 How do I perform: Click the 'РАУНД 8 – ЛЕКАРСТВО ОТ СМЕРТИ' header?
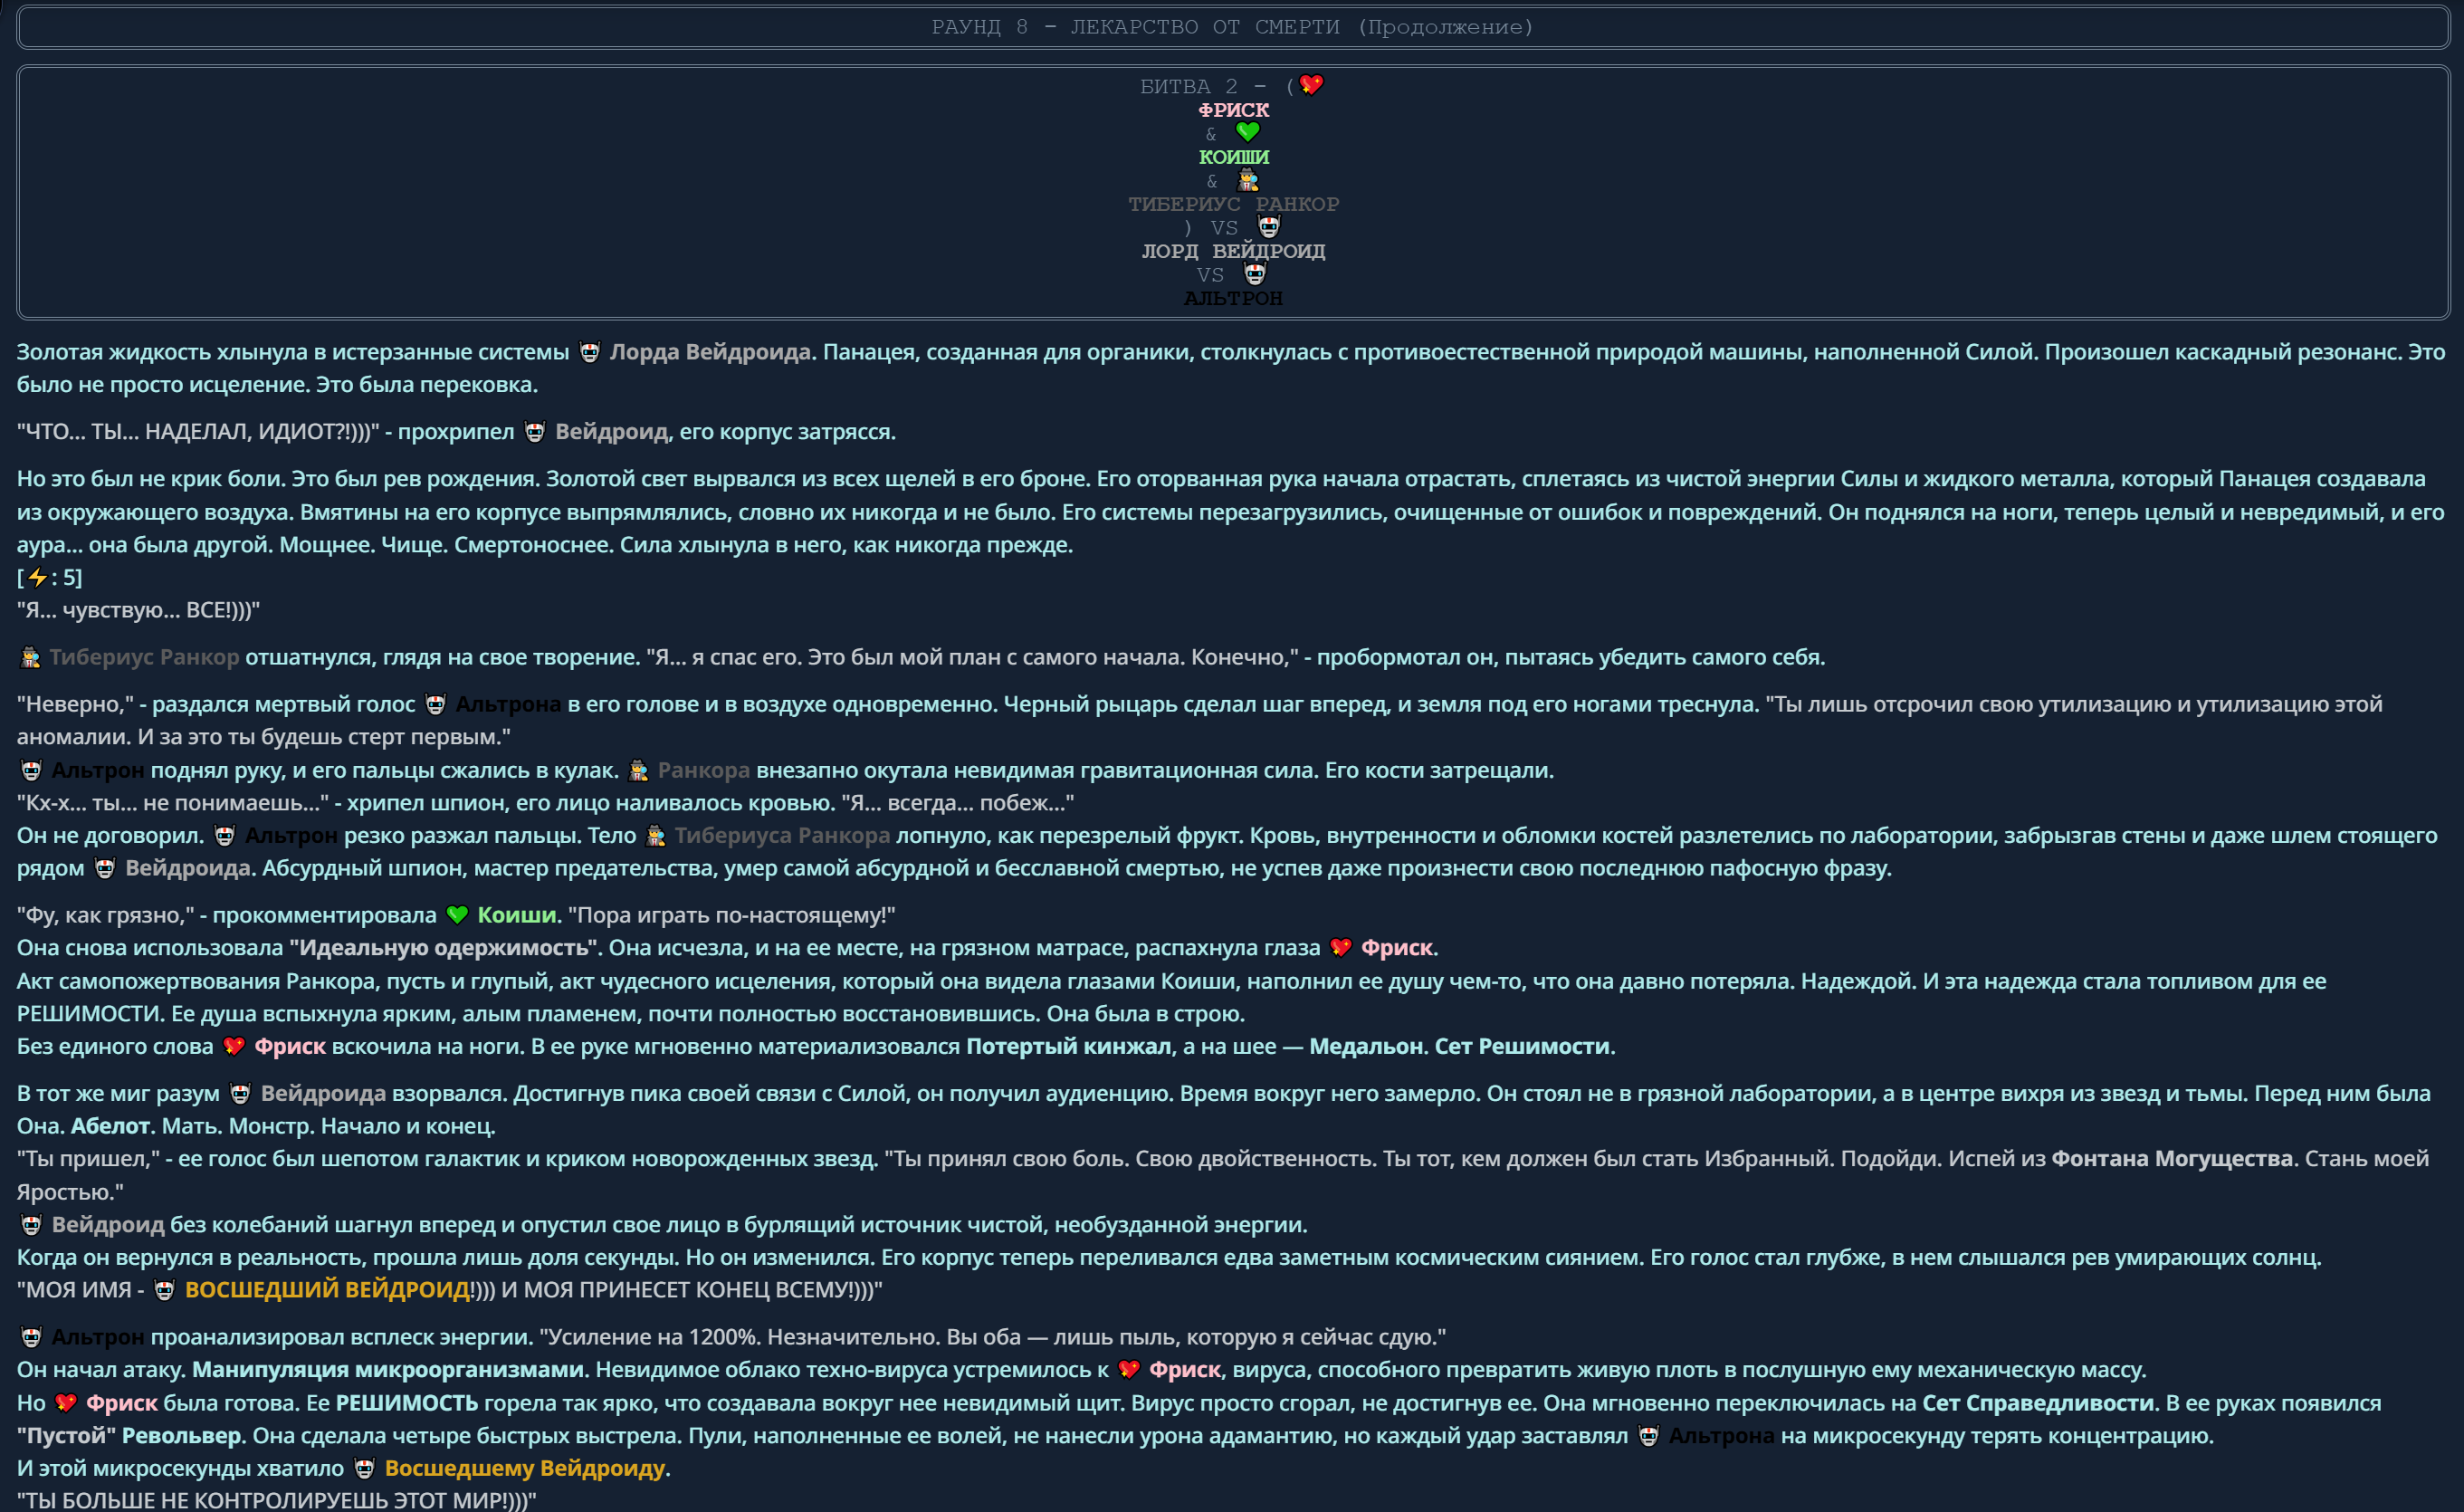1232,27
